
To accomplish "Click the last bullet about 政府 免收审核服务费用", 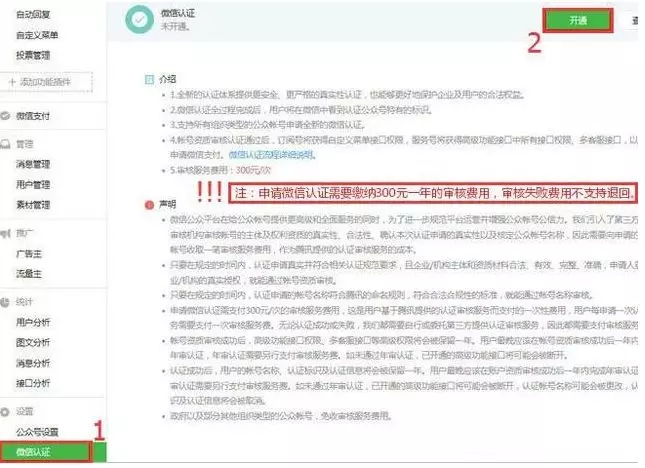I will 281,416.
